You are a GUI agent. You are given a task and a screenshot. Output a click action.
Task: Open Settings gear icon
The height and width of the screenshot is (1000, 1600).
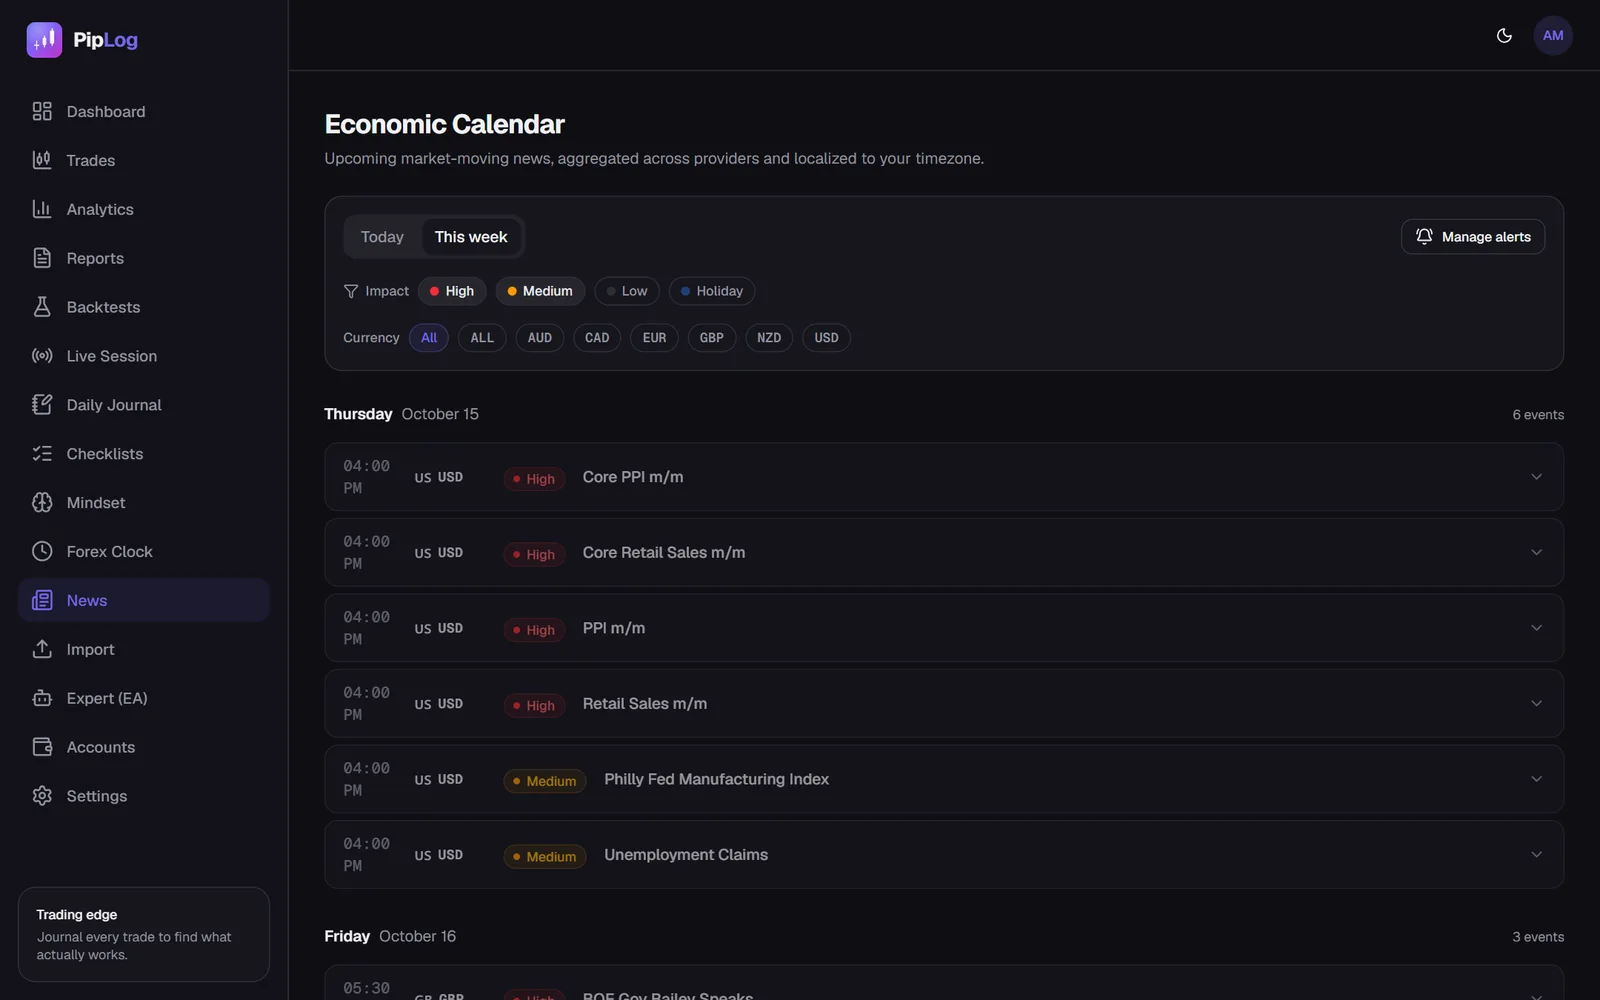pyautogui.click(x=42, y=796)
